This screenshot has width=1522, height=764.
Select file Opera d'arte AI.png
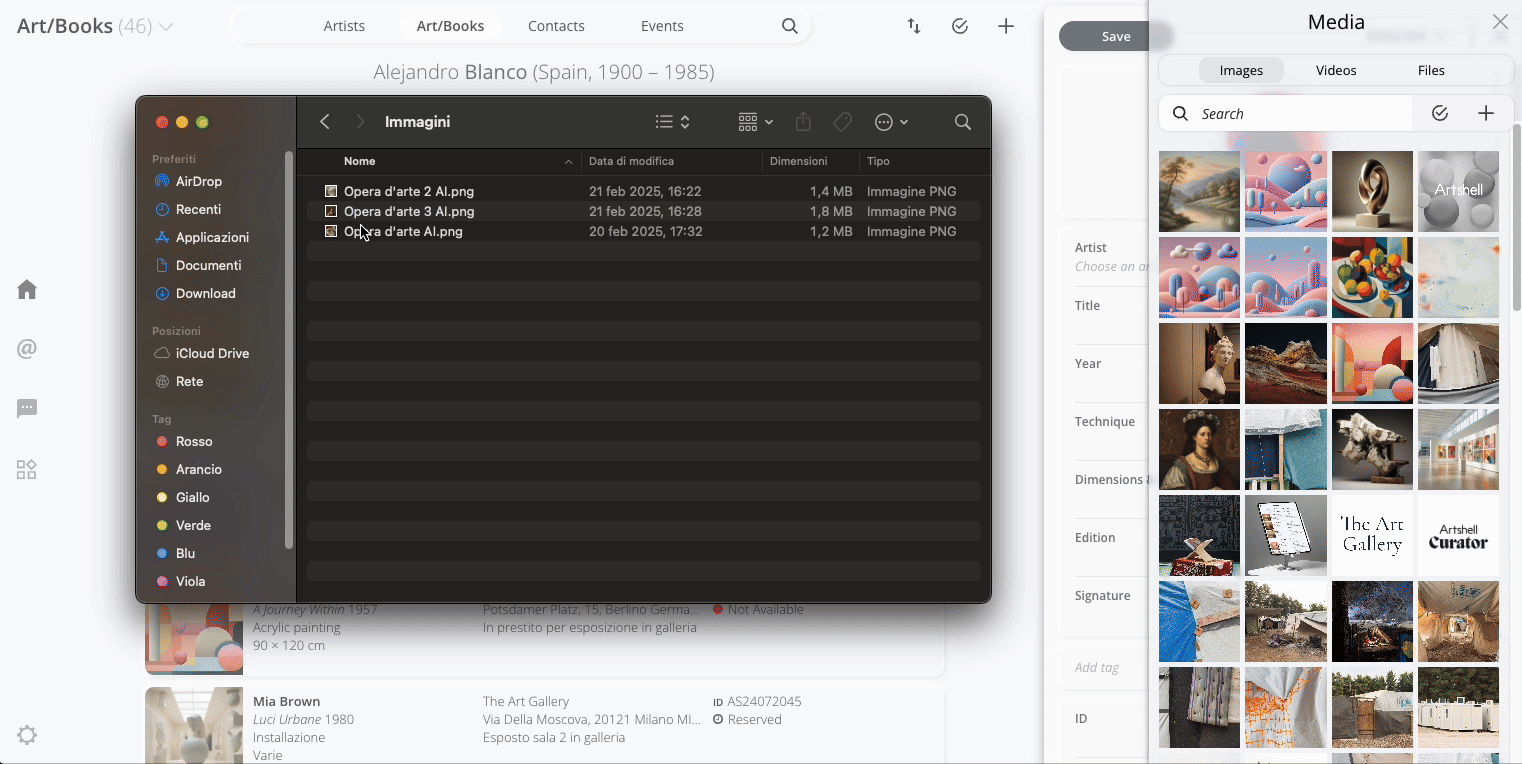pyautogui.click(x=643, y=231)
